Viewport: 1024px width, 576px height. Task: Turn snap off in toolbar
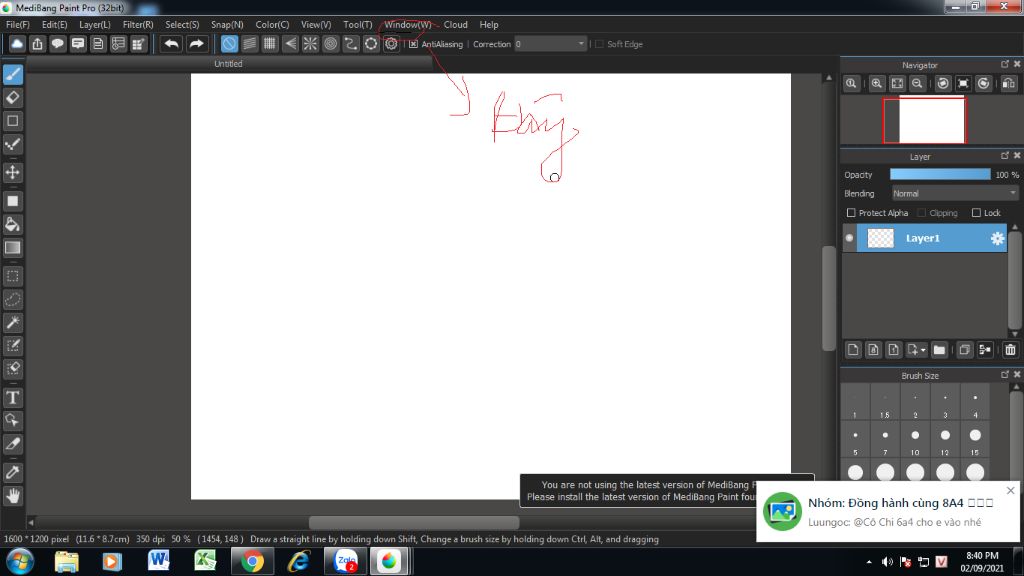pos(229,44)
